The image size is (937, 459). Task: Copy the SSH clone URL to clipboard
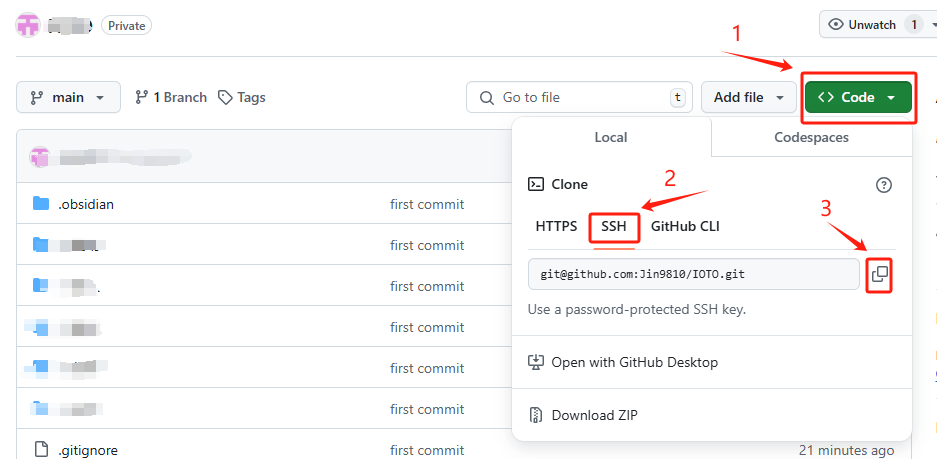(880, 274)
